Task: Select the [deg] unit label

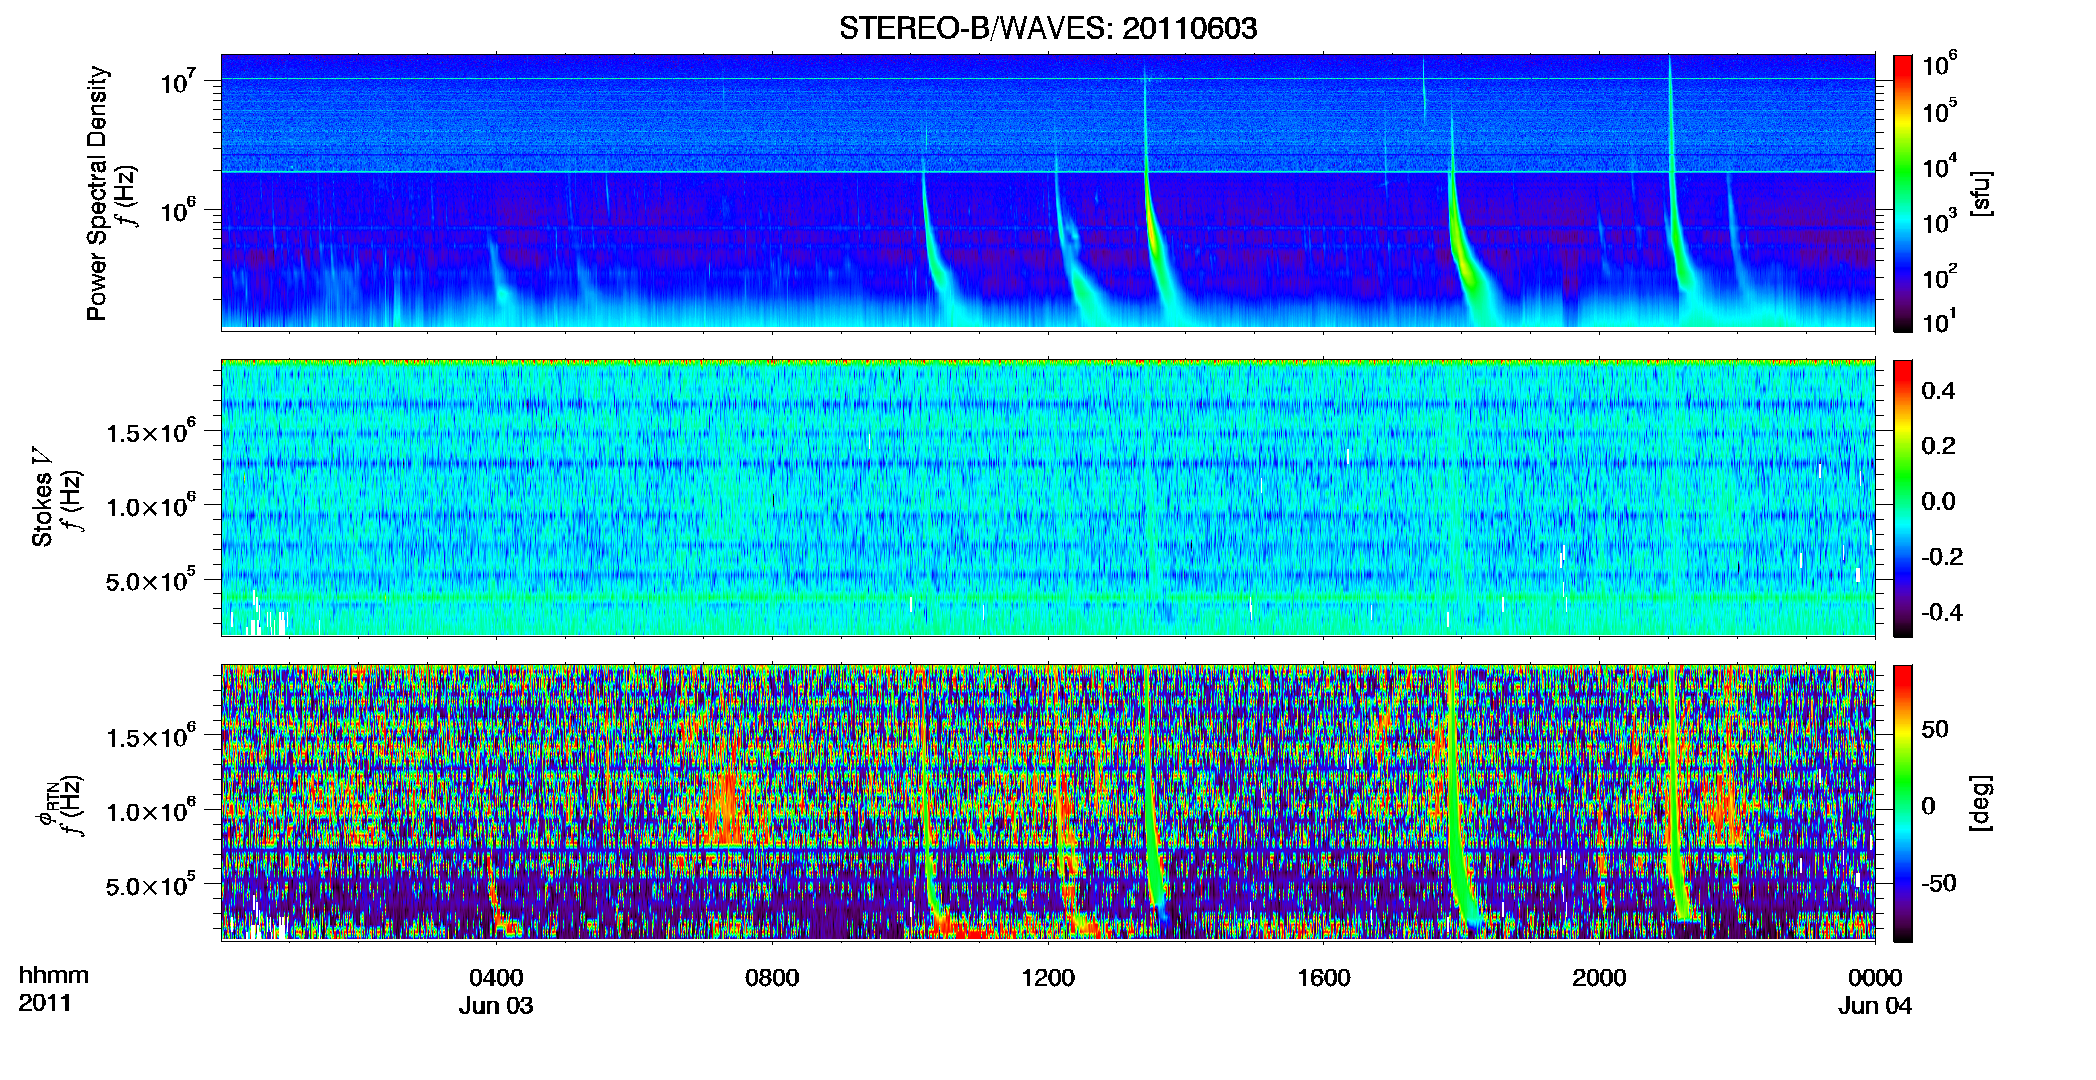Action: pos(1980,803)
